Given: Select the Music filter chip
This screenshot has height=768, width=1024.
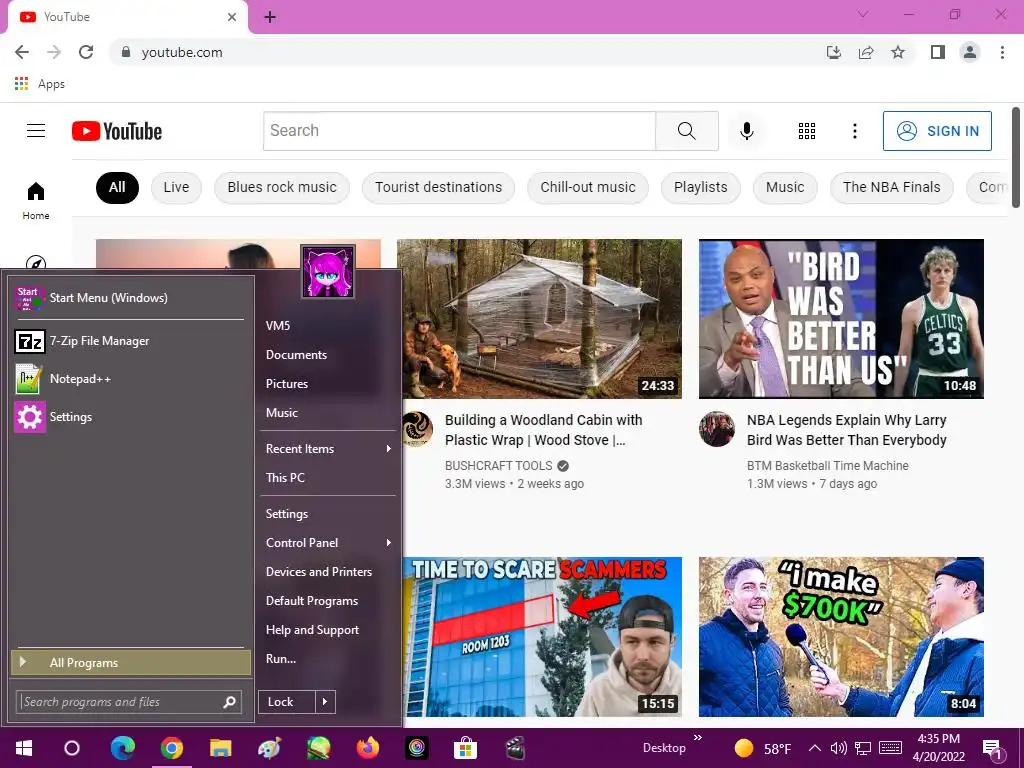Looking at the screenshot, I should (x=785, y=187).
